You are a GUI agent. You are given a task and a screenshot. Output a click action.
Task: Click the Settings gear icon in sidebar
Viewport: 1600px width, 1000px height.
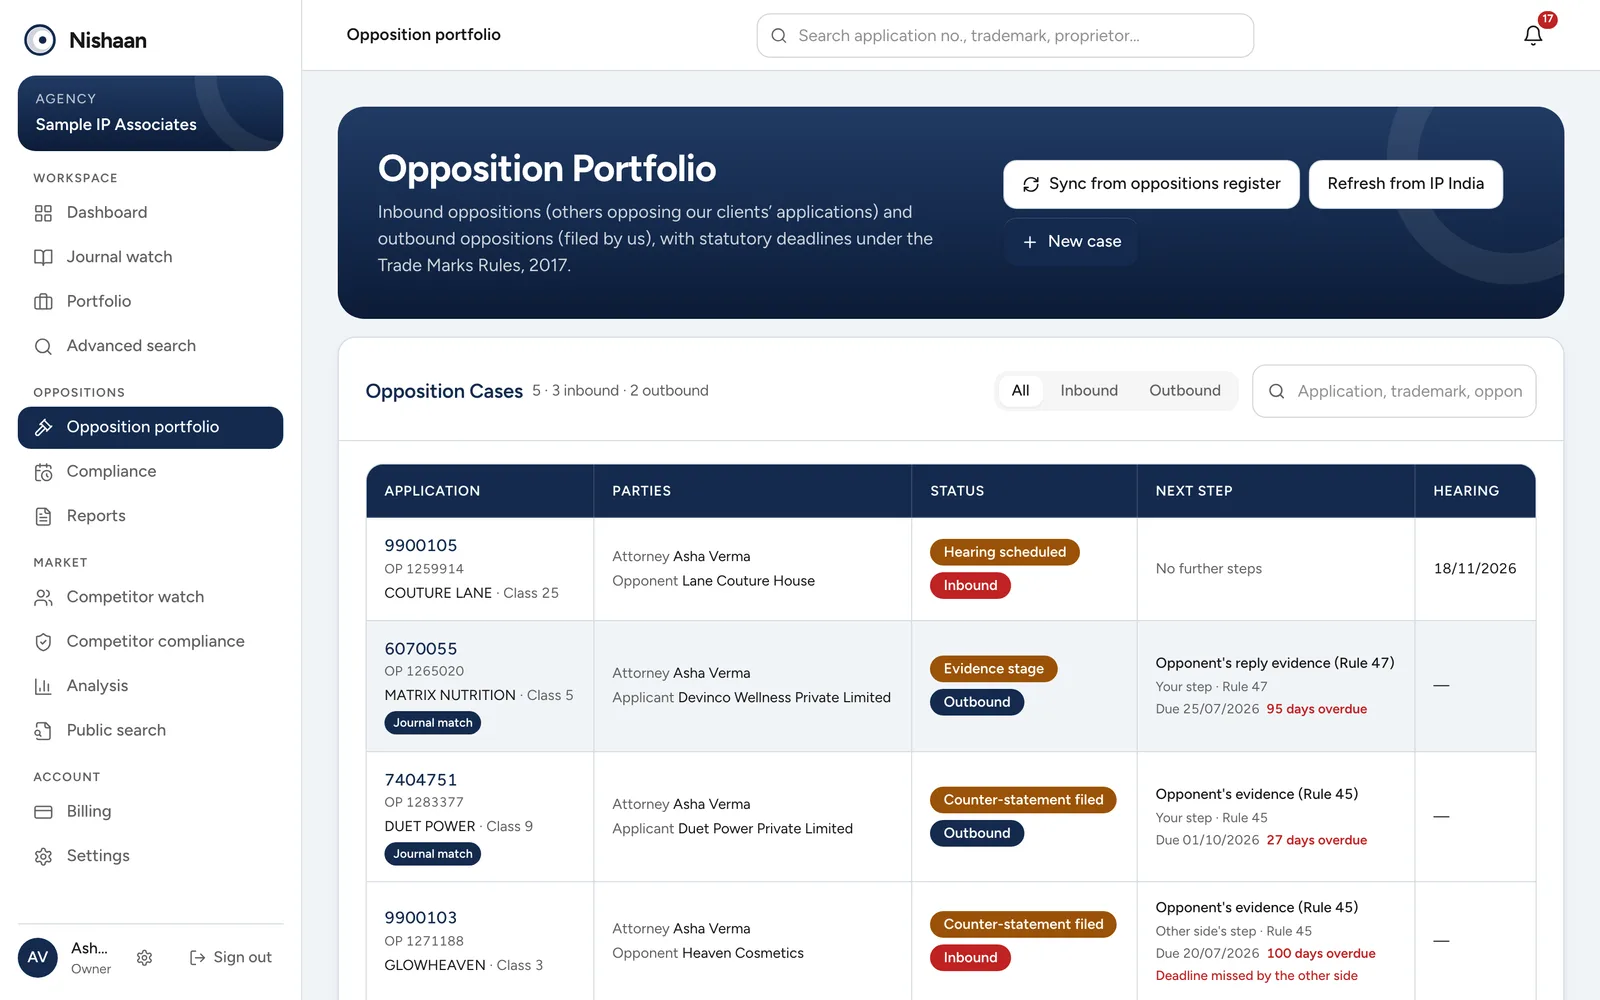(x=43, y=856)
